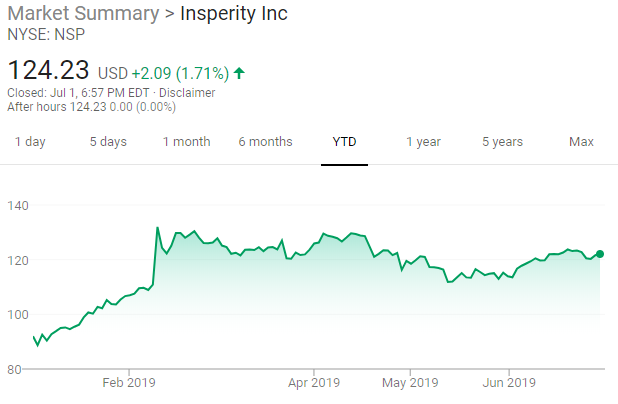Select the 1 day tab
Screen dimensions: 618x404
[30, 142]
